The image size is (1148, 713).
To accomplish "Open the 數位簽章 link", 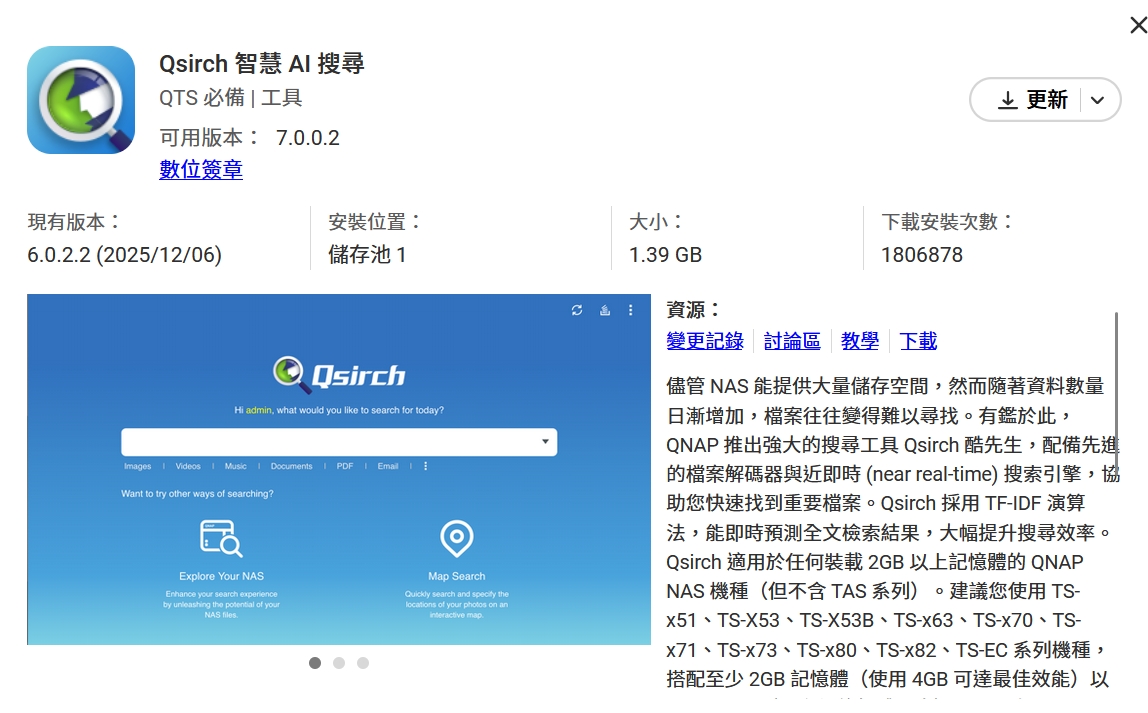I will click(201, 170).
